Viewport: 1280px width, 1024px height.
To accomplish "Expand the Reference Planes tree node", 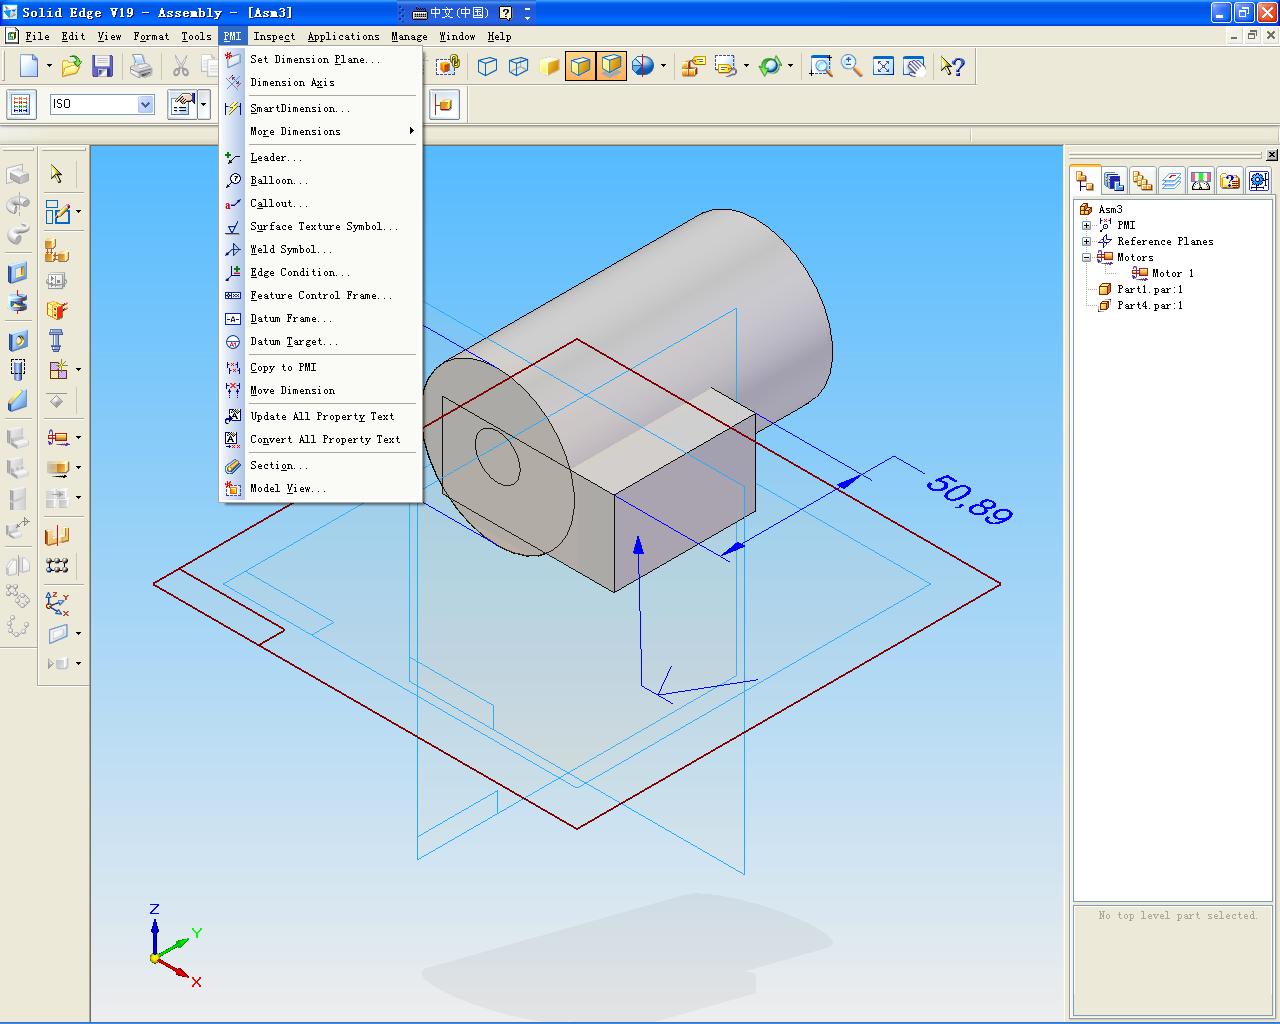I will point(1087,241).
